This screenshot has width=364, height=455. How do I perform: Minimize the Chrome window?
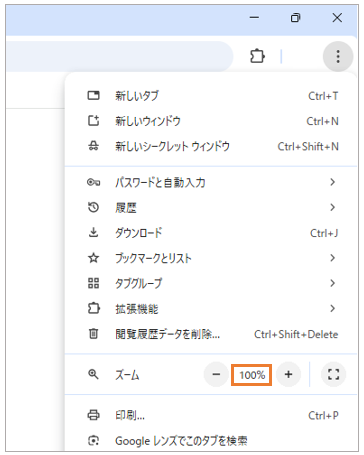tap(254, 18)
